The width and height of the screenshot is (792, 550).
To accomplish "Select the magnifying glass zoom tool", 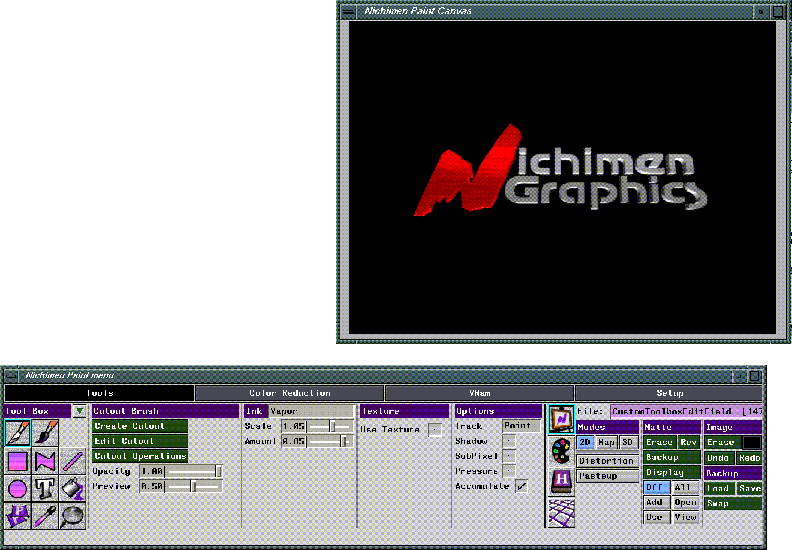I will pyautogui.click(x=73, y=516).
